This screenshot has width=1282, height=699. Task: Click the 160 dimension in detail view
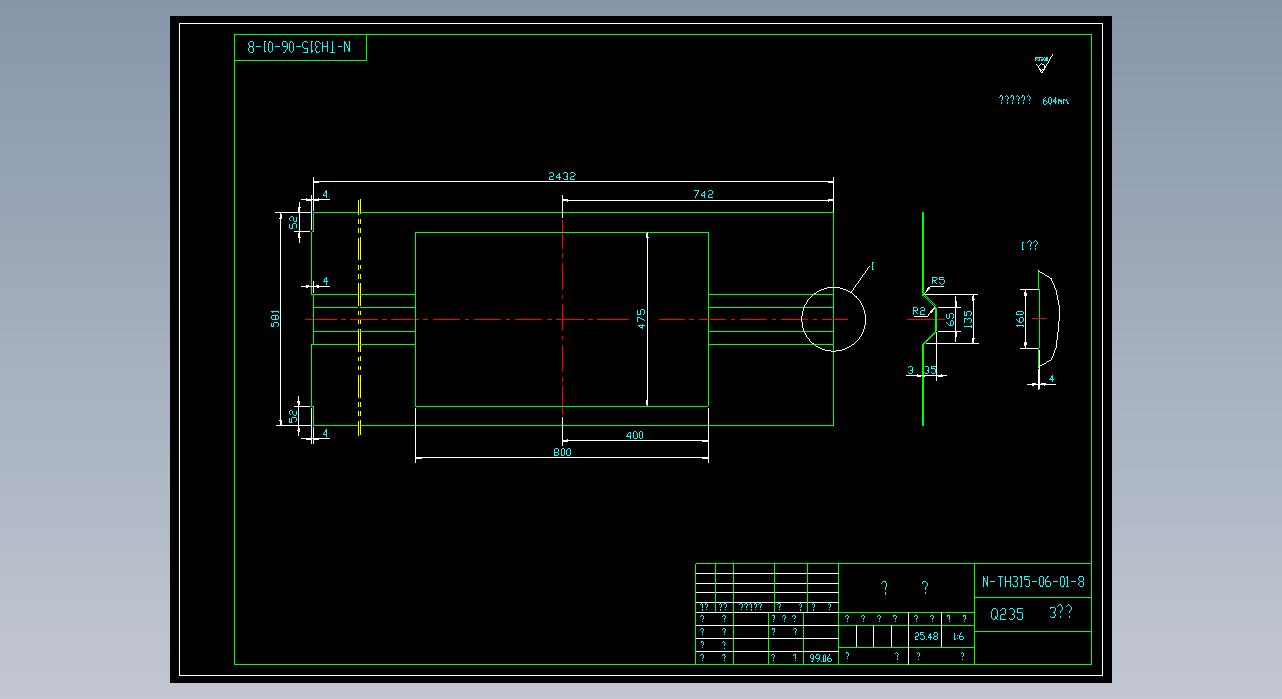[x=1020, y=318]
